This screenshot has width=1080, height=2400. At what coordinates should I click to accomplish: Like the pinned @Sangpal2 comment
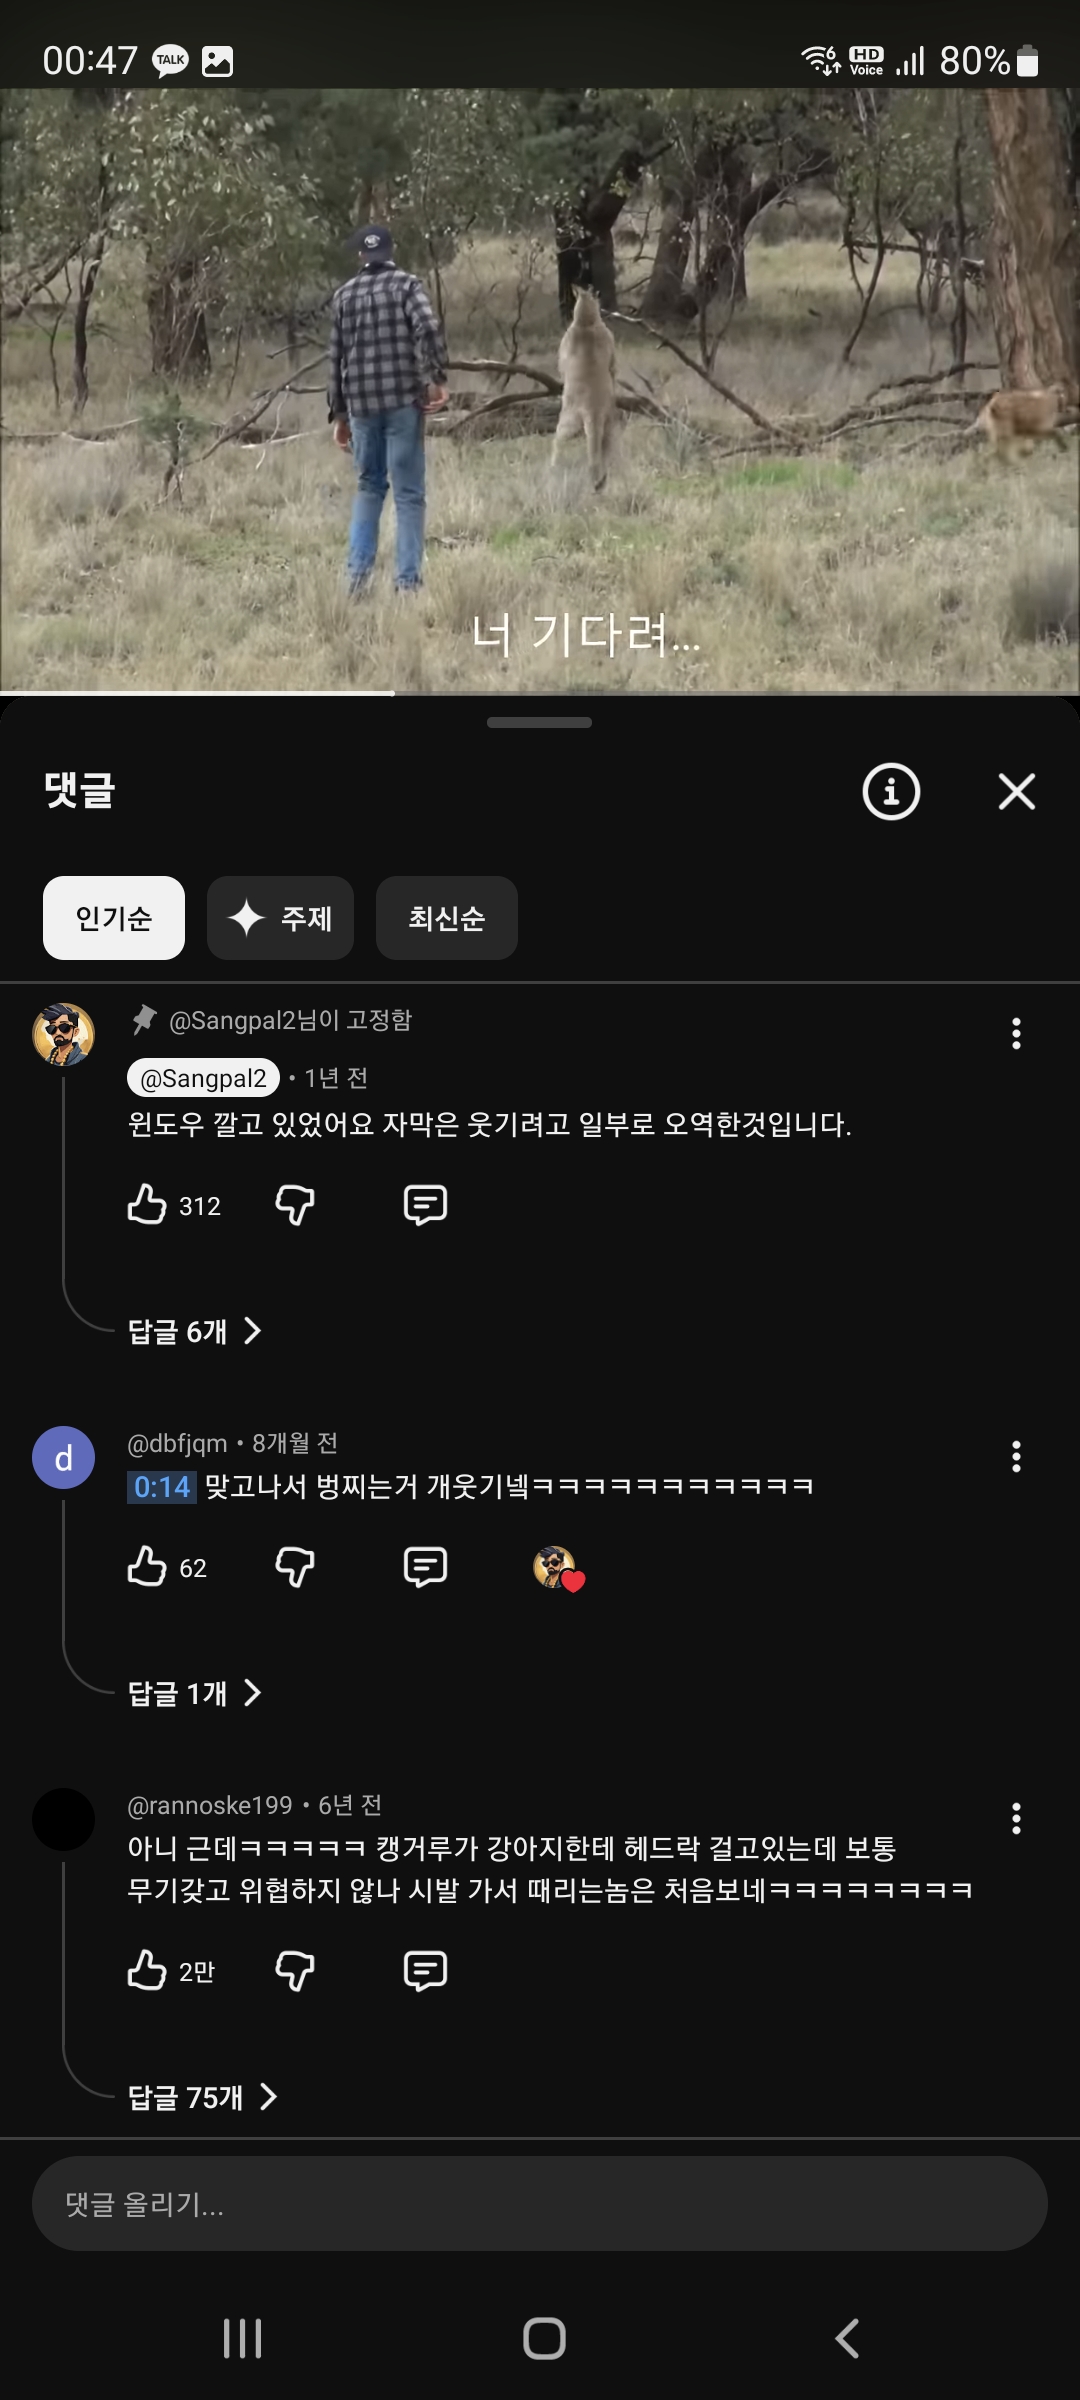[x=147, y=1205]
